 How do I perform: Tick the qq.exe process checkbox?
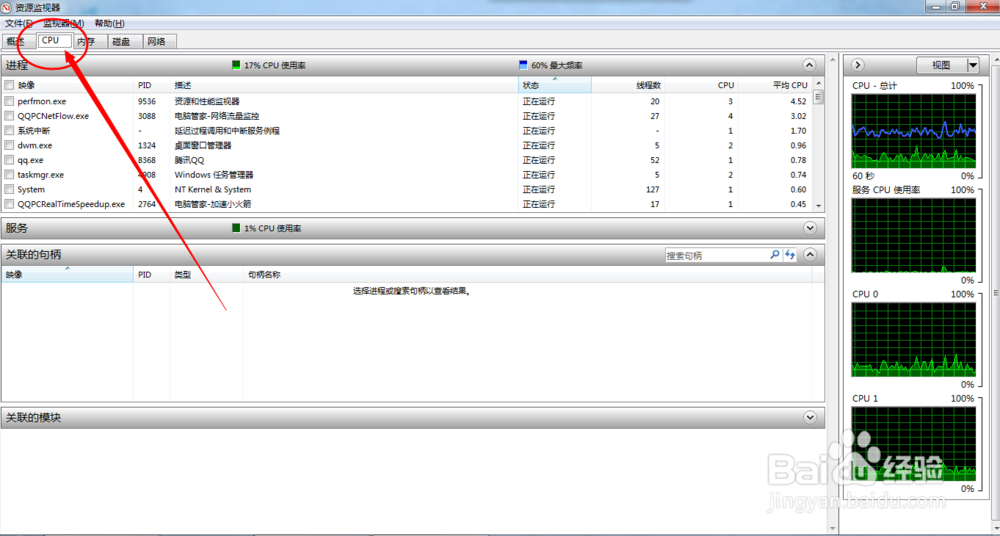10,160
